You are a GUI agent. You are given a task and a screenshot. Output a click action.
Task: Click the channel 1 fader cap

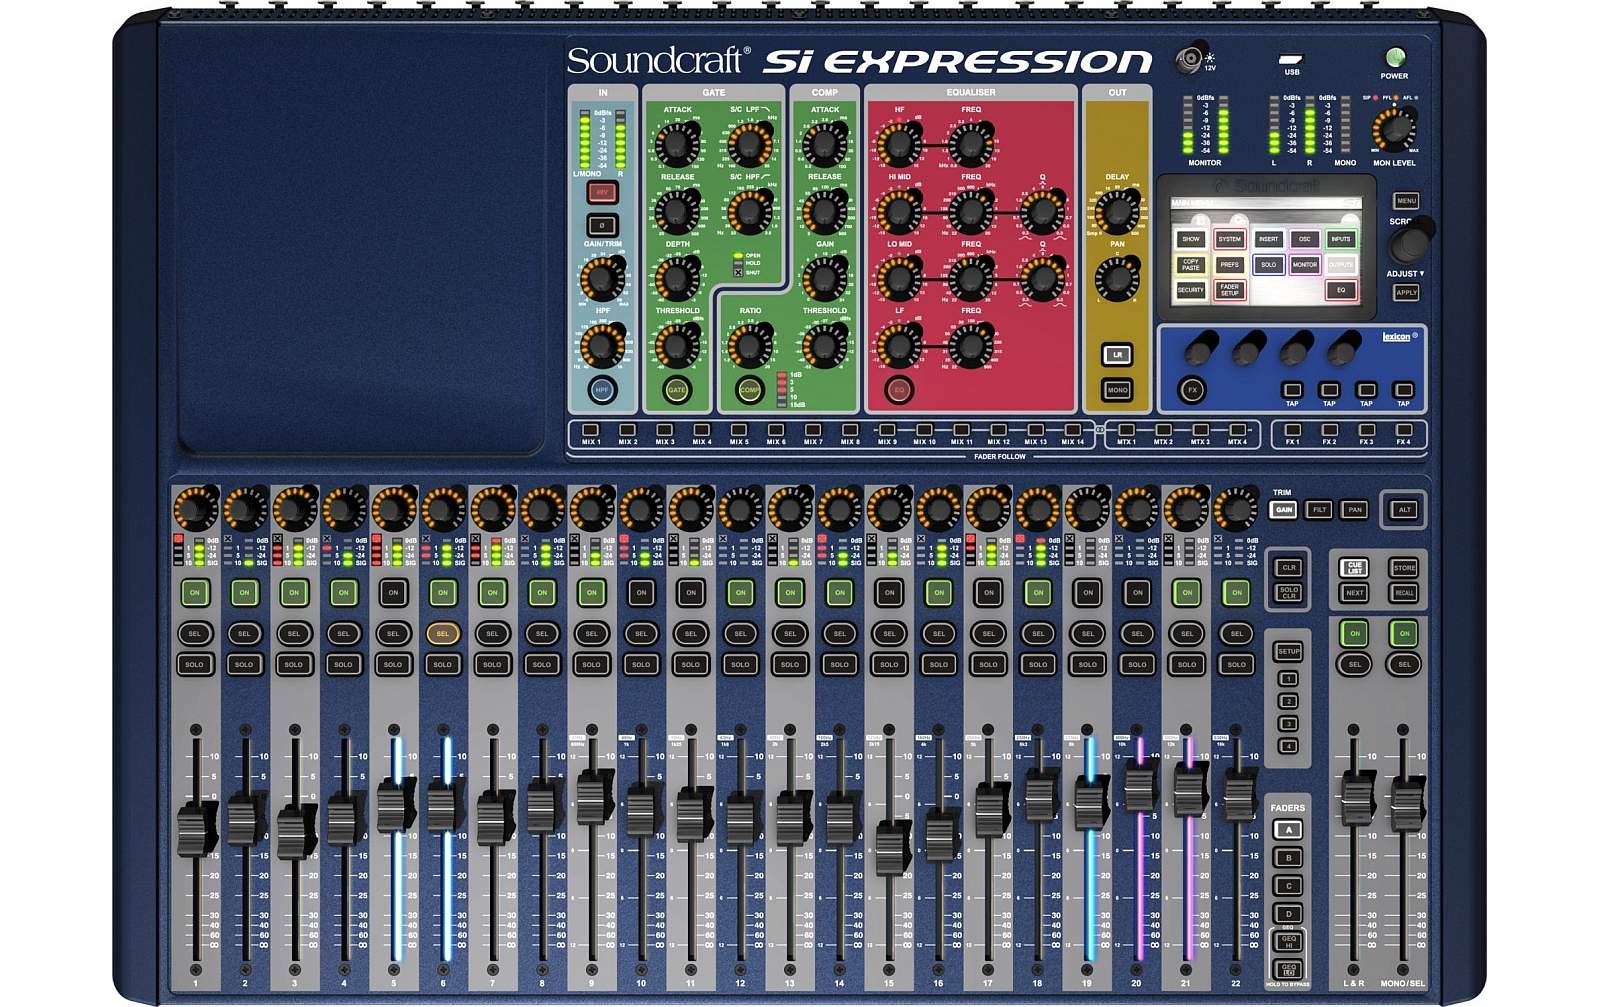[x=196, y=829]
